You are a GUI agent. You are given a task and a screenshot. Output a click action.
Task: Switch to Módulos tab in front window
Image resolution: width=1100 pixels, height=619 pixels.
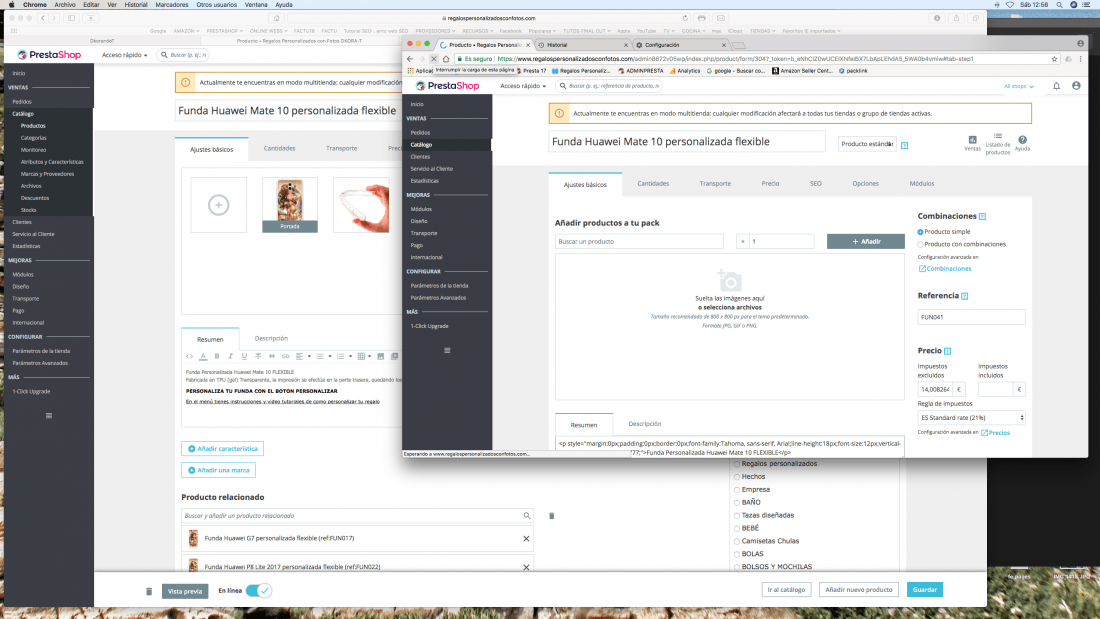(x=922, y=184)
